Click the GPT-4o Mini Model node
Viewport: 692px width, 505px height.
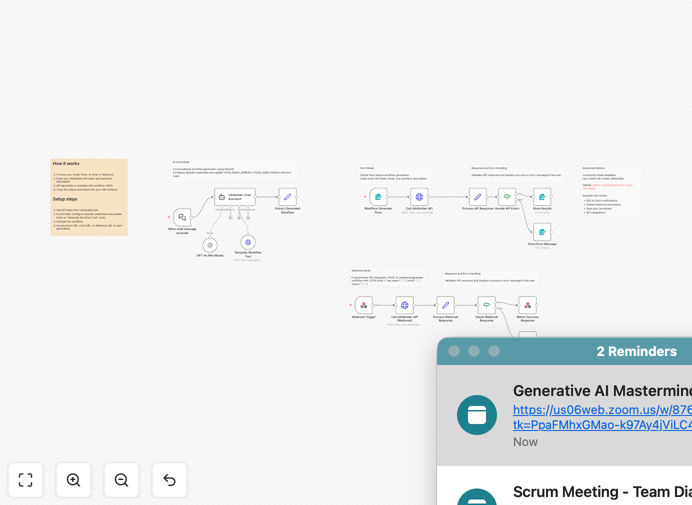coord(210,245)
